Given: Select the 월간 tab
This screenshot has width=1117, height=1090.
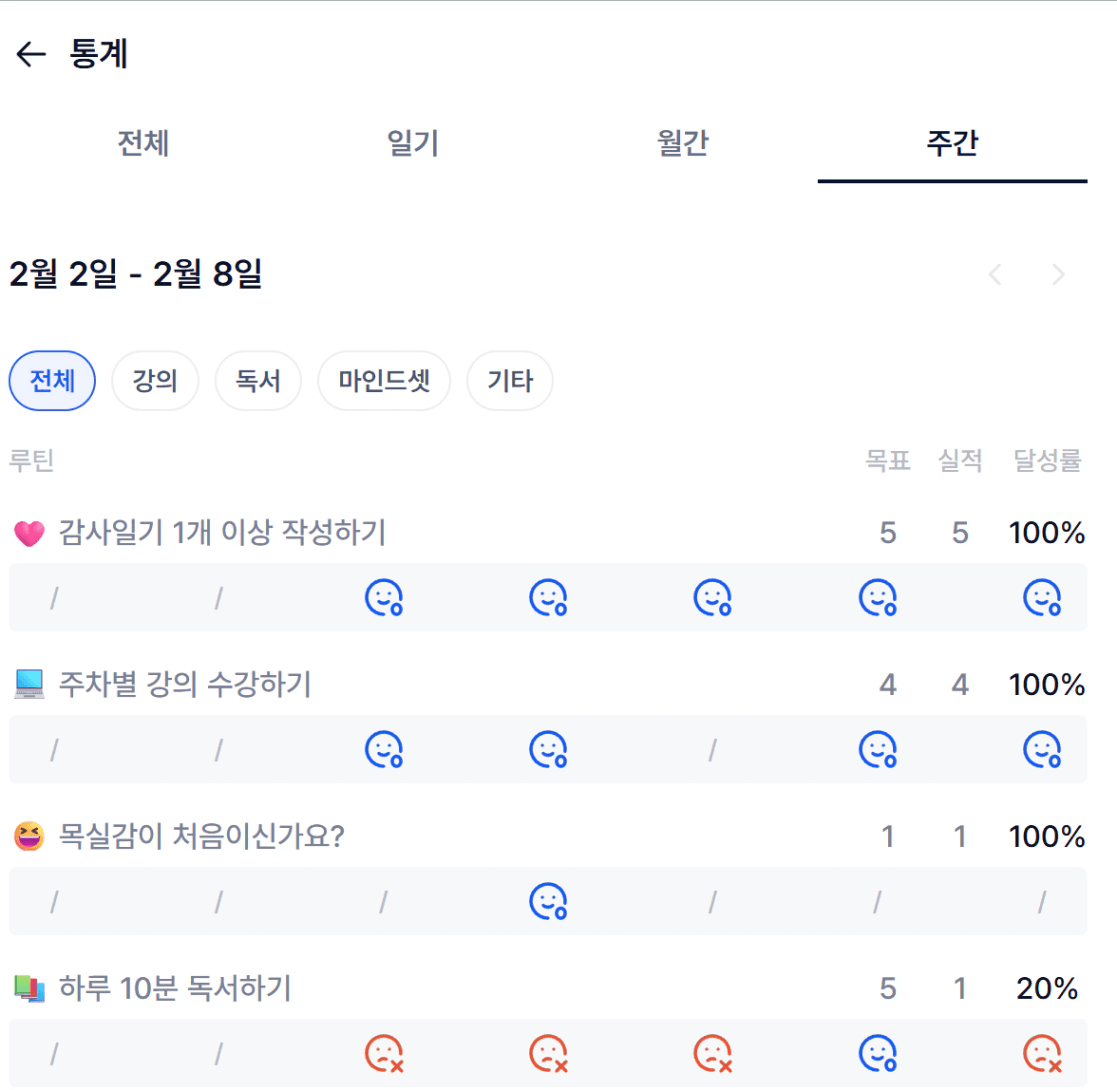Looking at the screenshot, I should 683,144.
